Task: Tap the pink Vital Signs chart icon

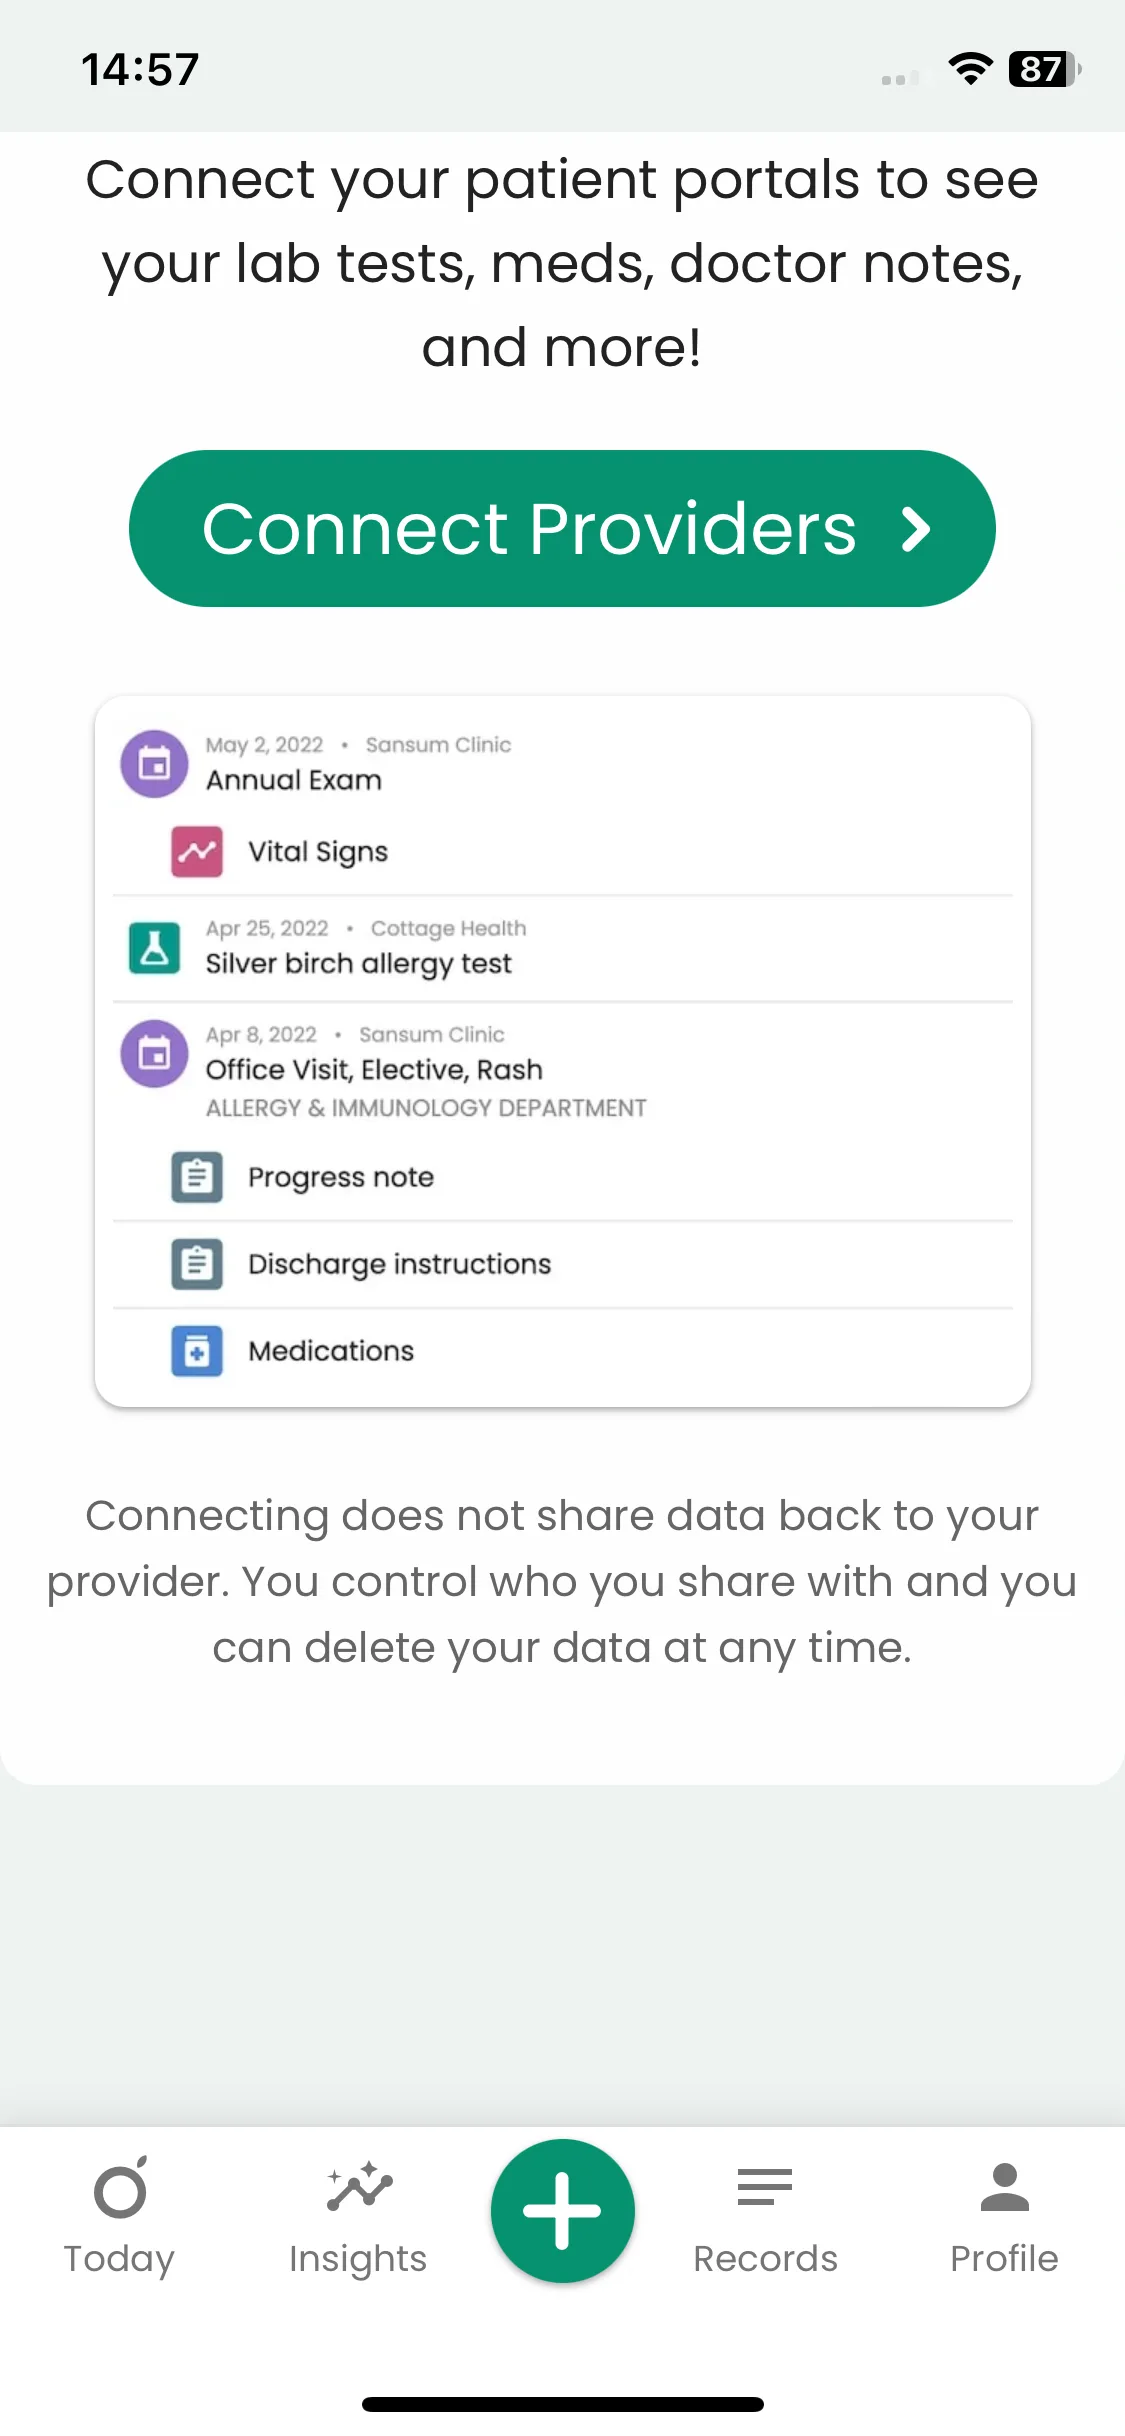Action: coord(197,852)
